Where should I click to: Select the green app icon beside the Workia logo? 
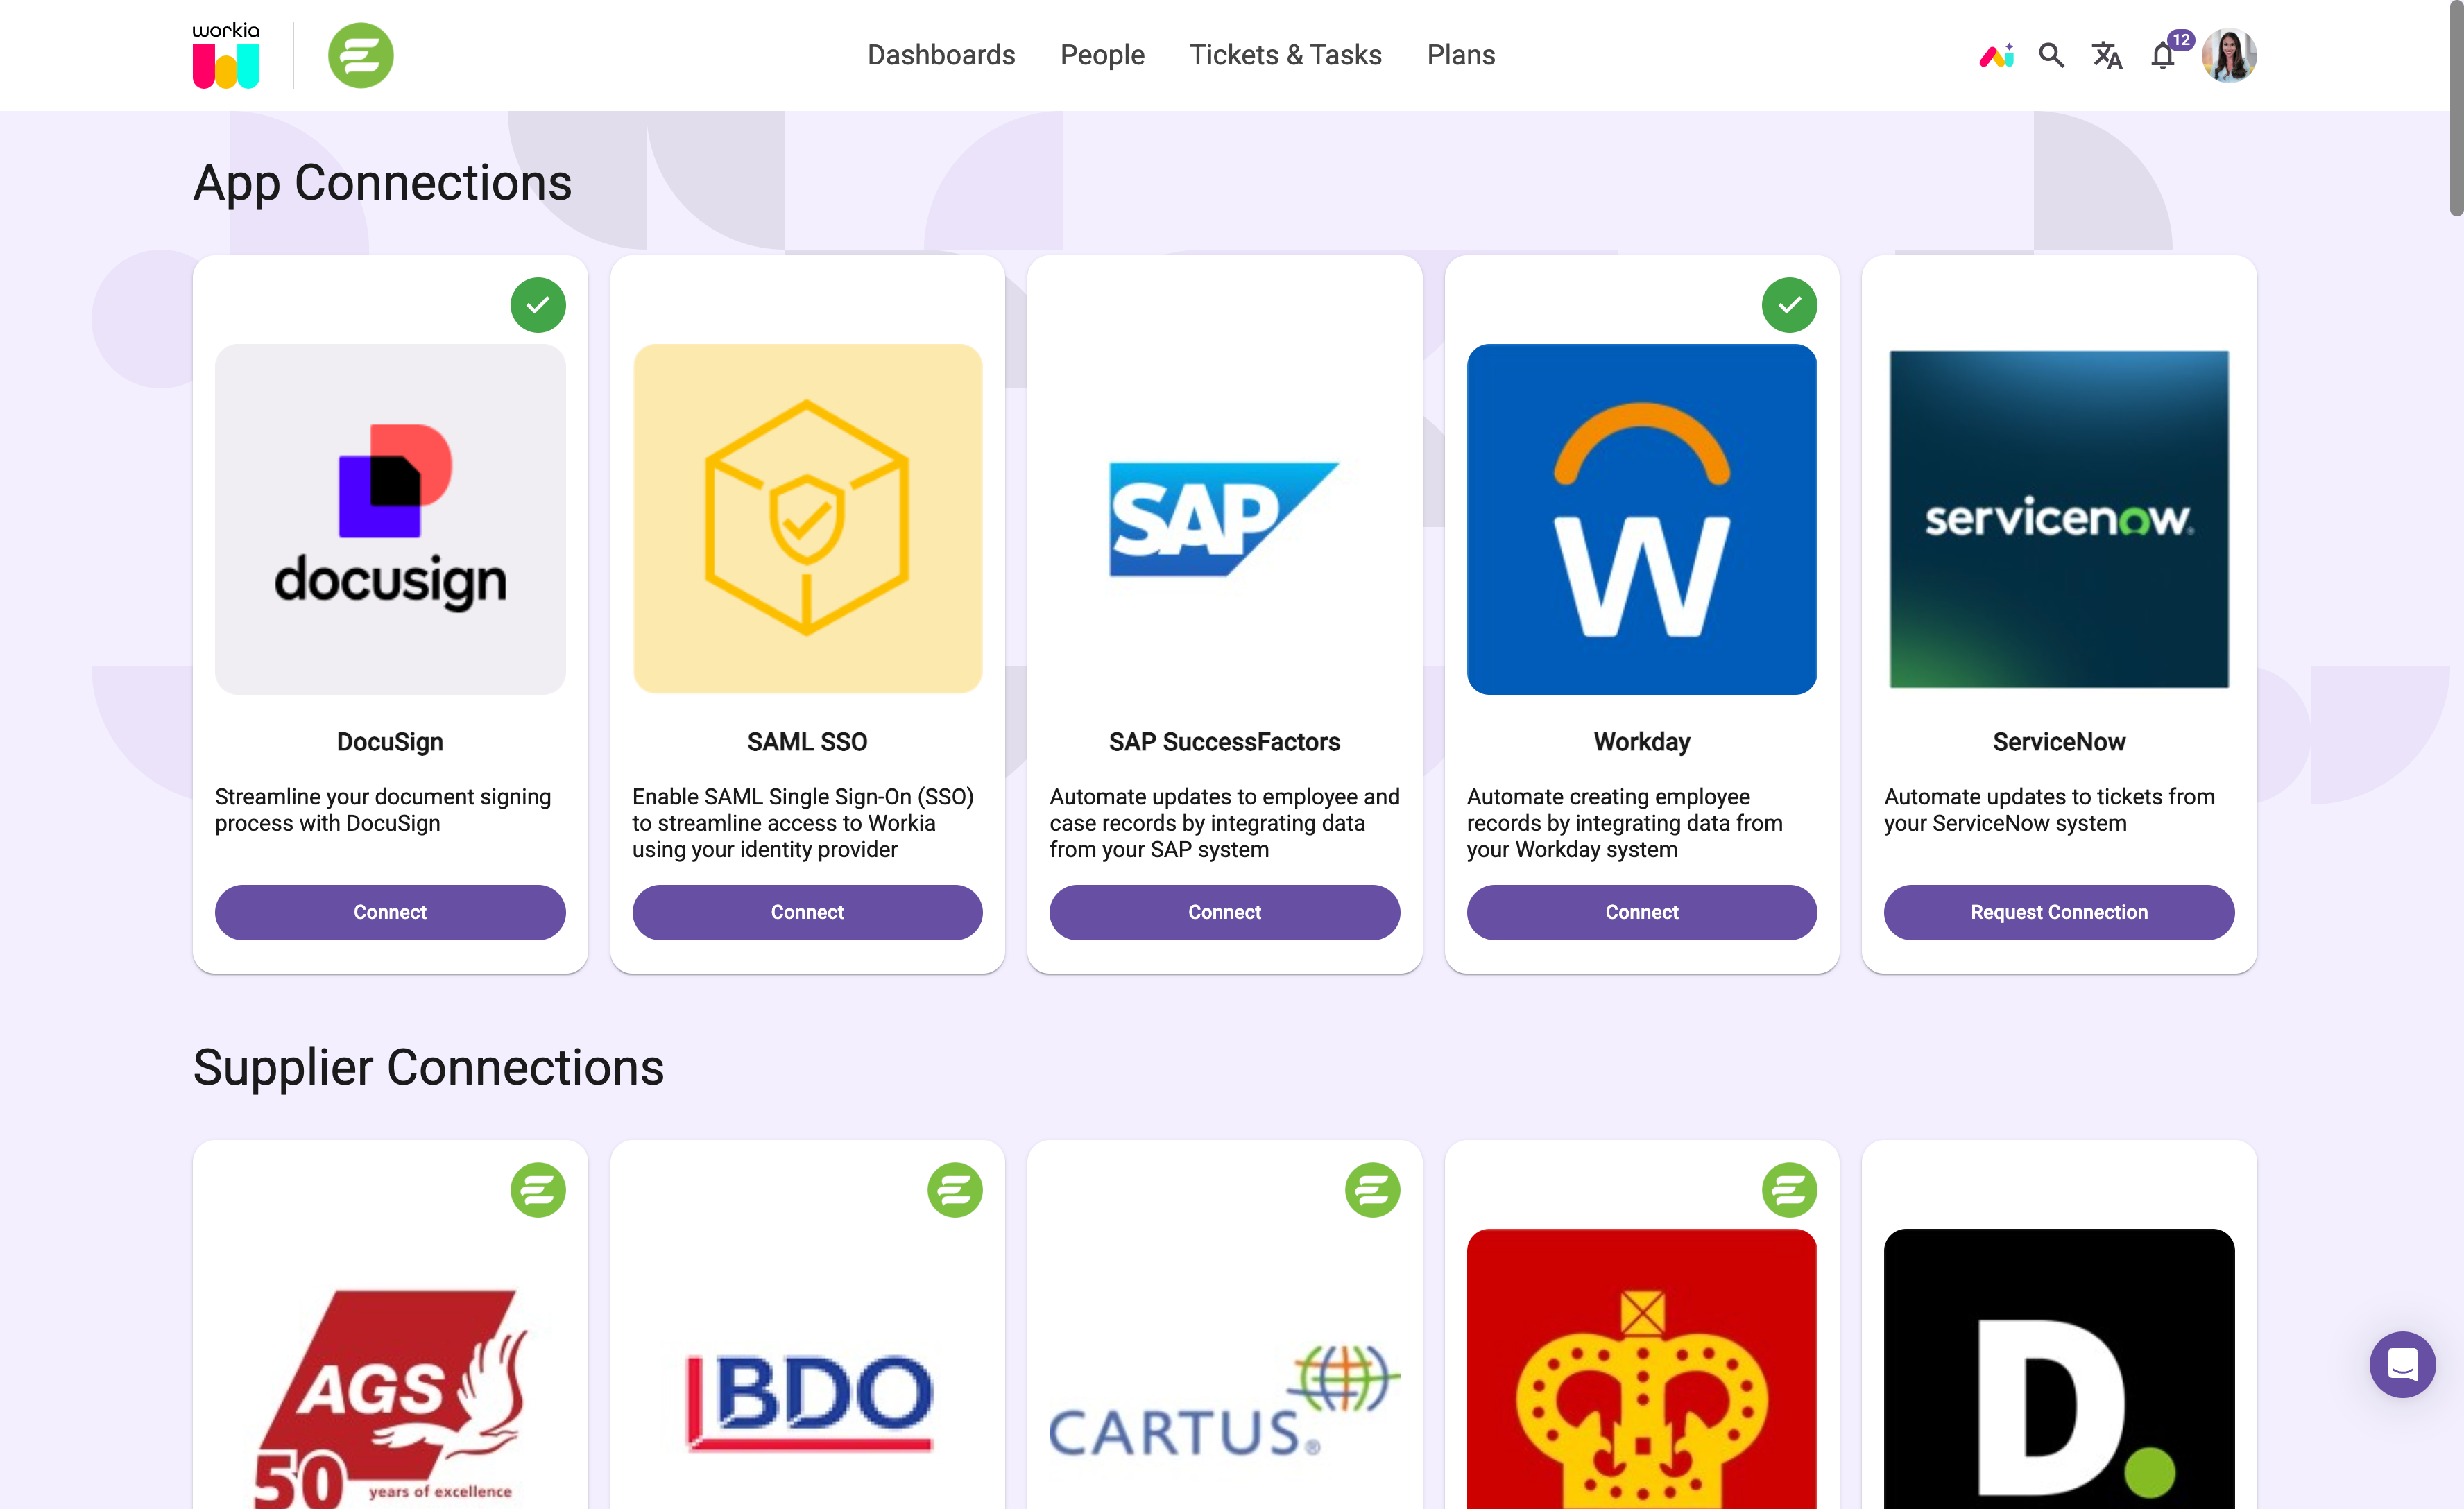click(361, 55)
